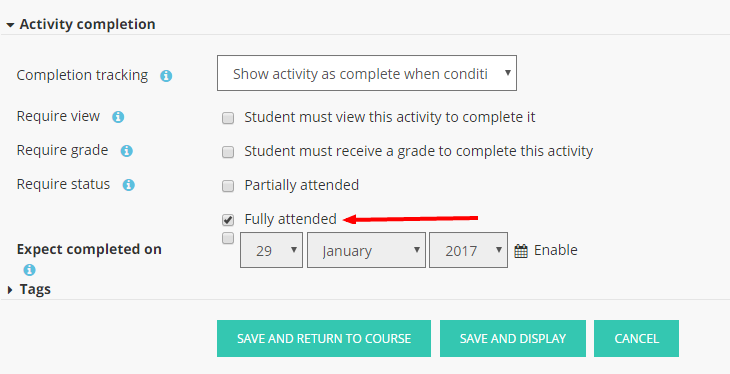Open the Completion tracking dropdown

coord(367,73)
